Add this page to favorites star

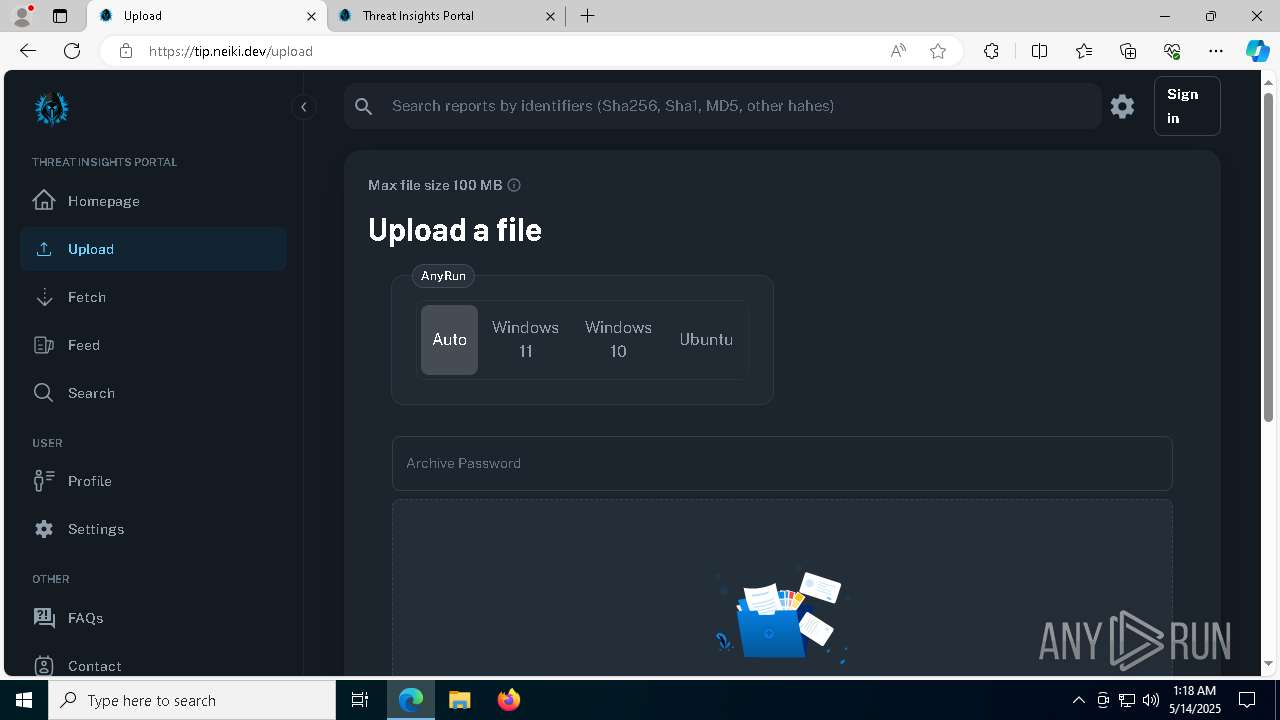pyautogui.click(x=938, y=51)
